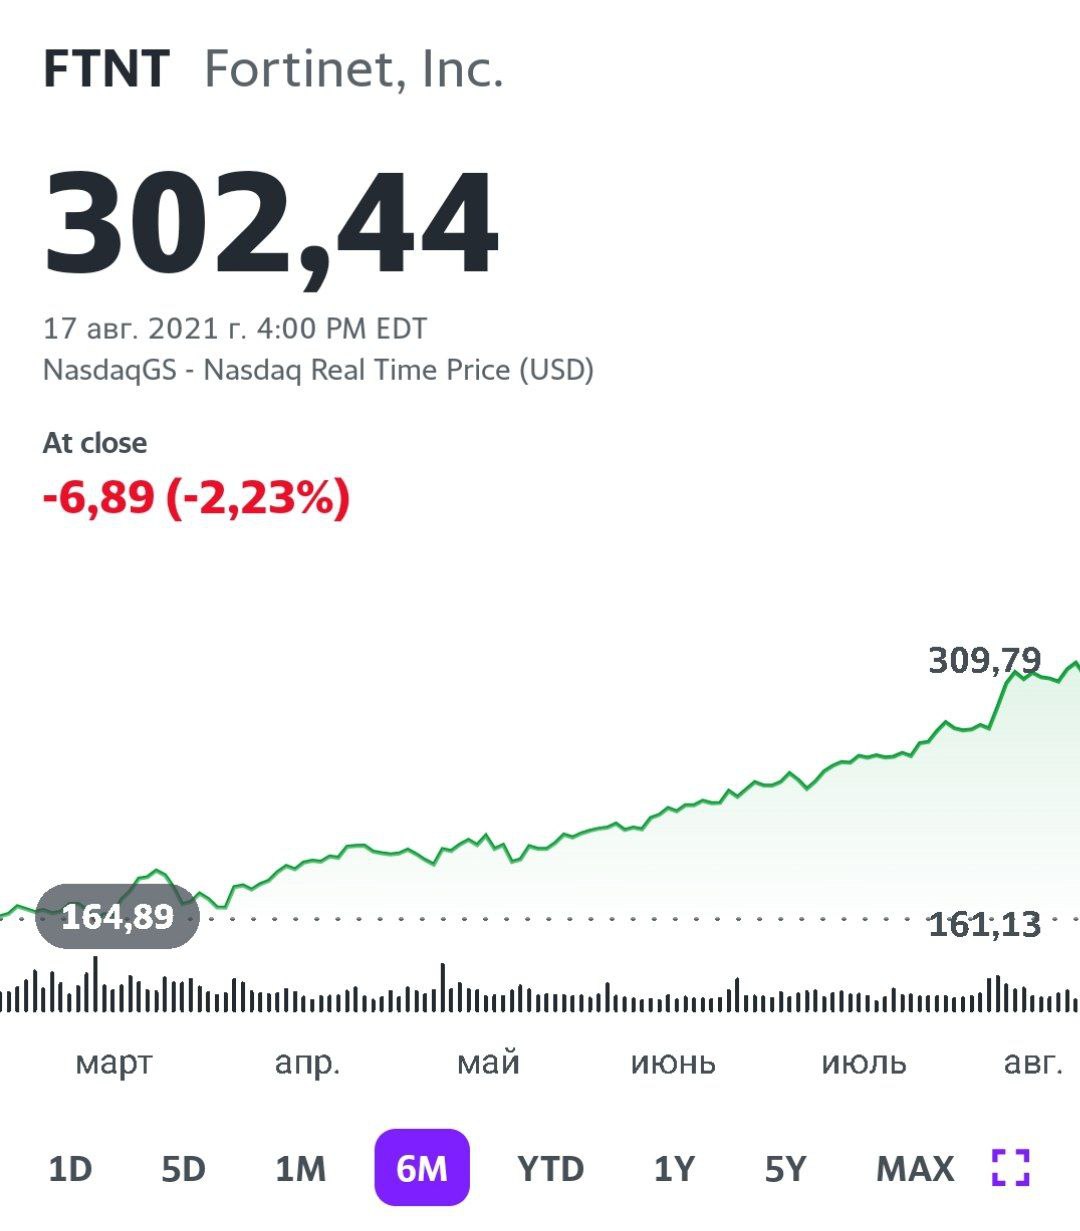Click the -6,89 (-2,23%) price change

(x=196, y=497)
